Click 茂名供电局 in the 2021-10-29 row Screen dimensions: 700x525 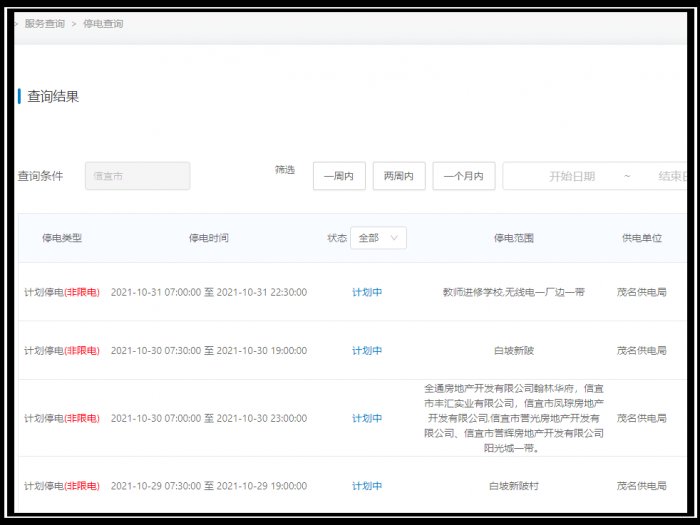(x=642, y=486)
